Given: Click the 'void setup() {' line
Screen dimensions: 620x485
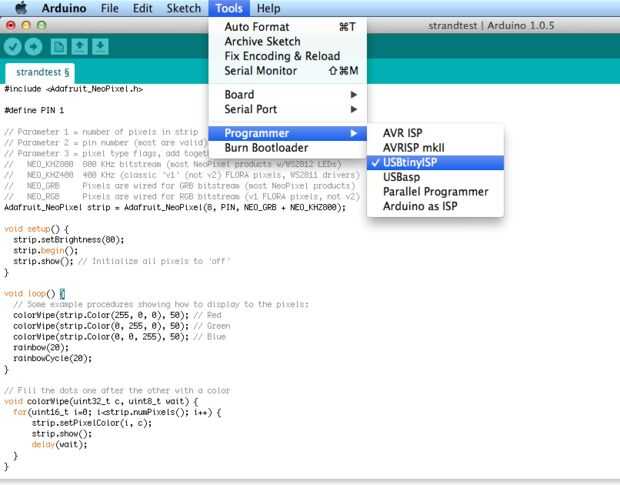Looking at the screenshot, I should (x=36, y=229).
